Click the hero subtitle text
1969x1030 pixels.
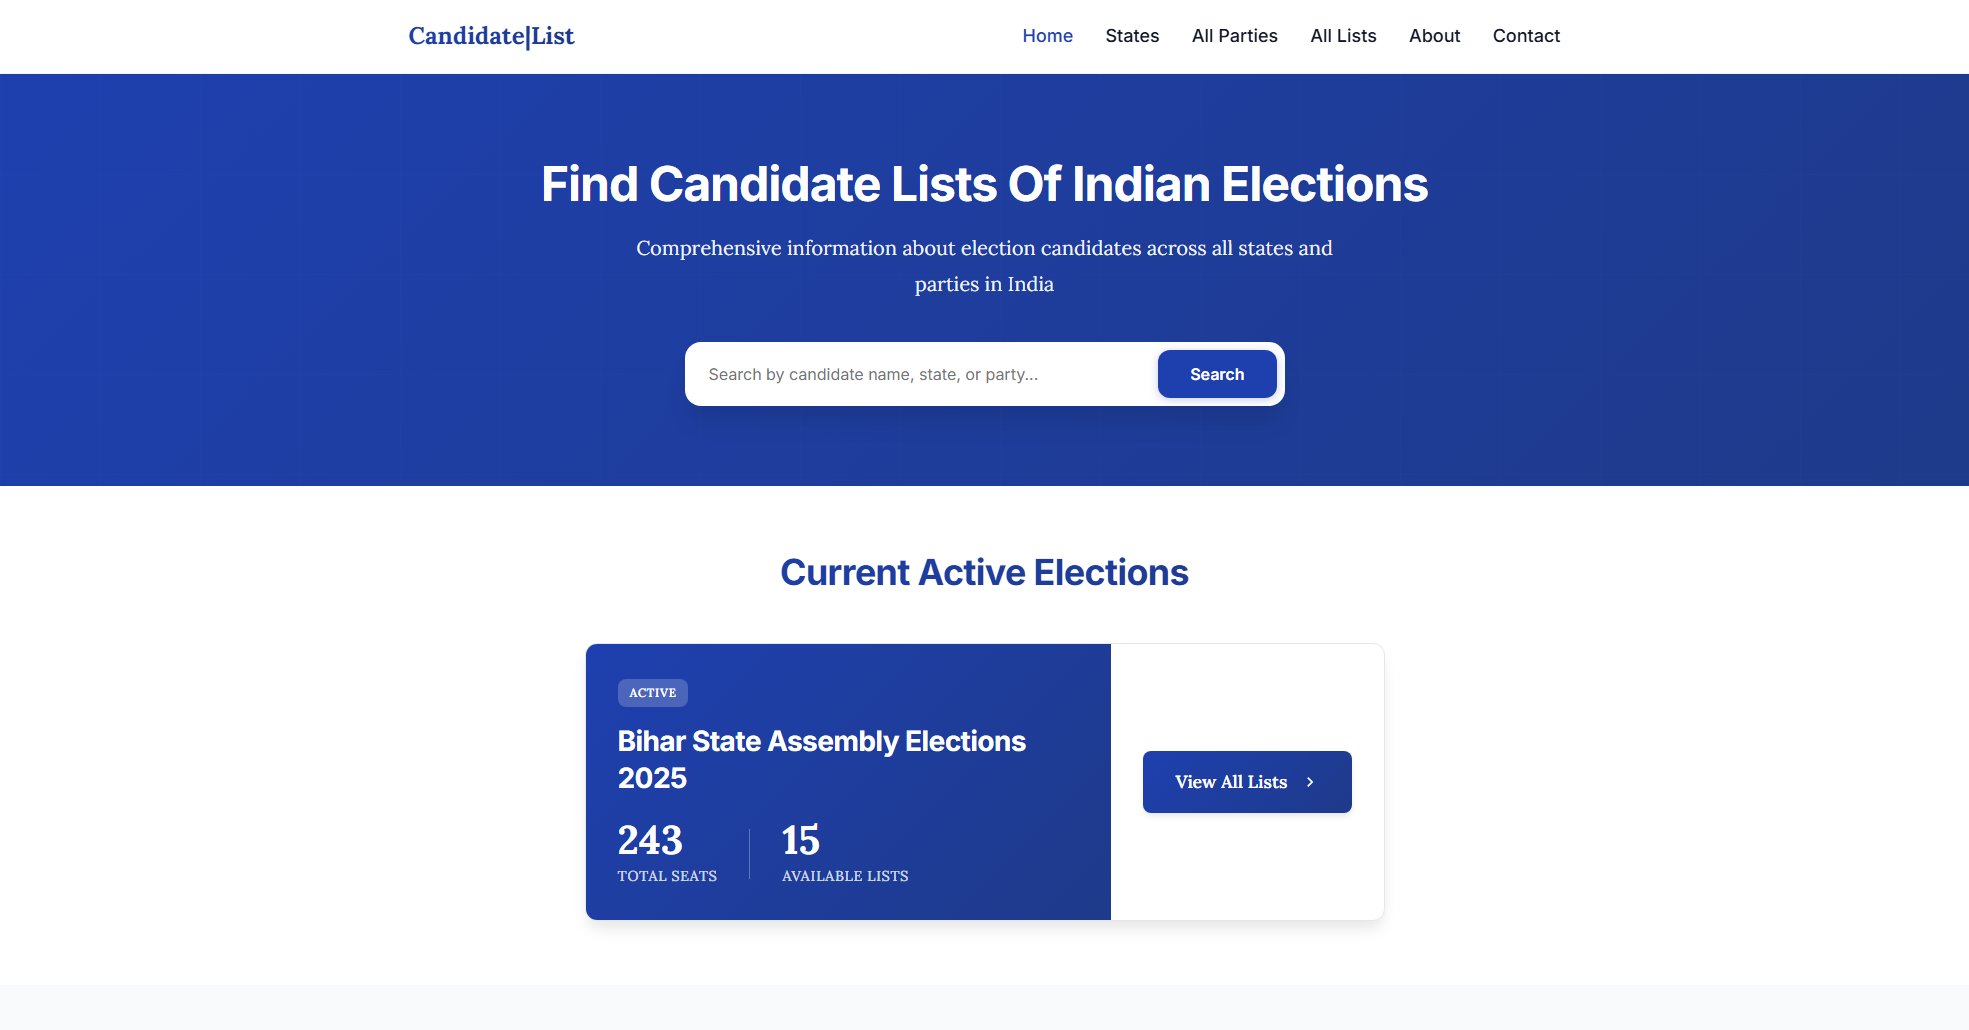[x=984, y=265]
